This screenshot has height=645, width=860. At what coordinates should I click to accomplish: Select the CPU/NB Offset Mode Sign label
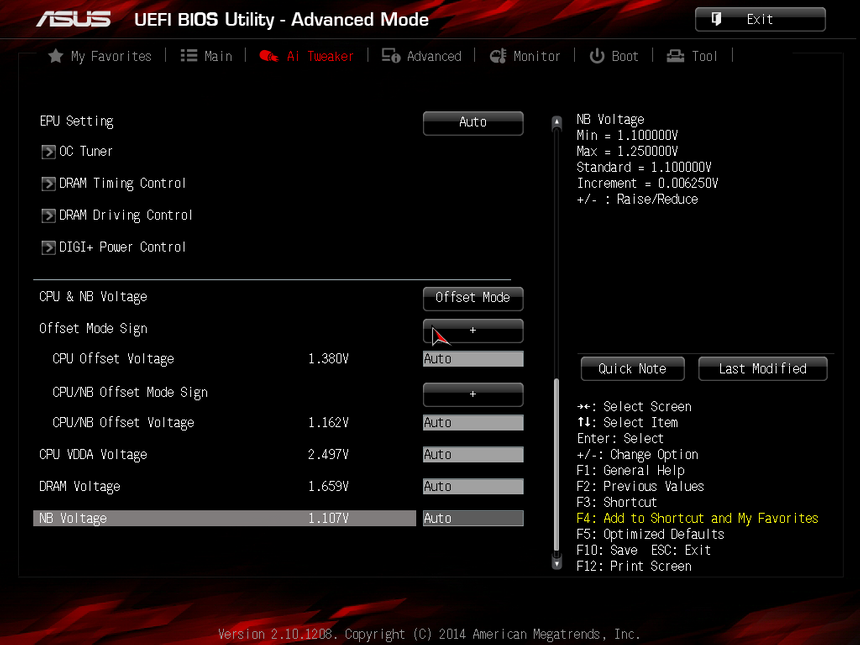tap(130, 393)
